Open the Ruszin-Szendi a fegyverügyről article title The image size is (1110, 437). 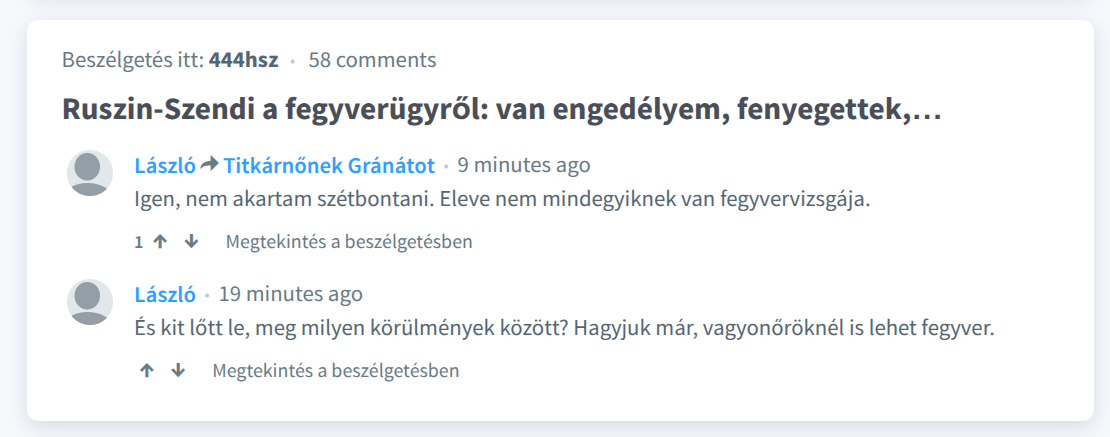point(502,108)
